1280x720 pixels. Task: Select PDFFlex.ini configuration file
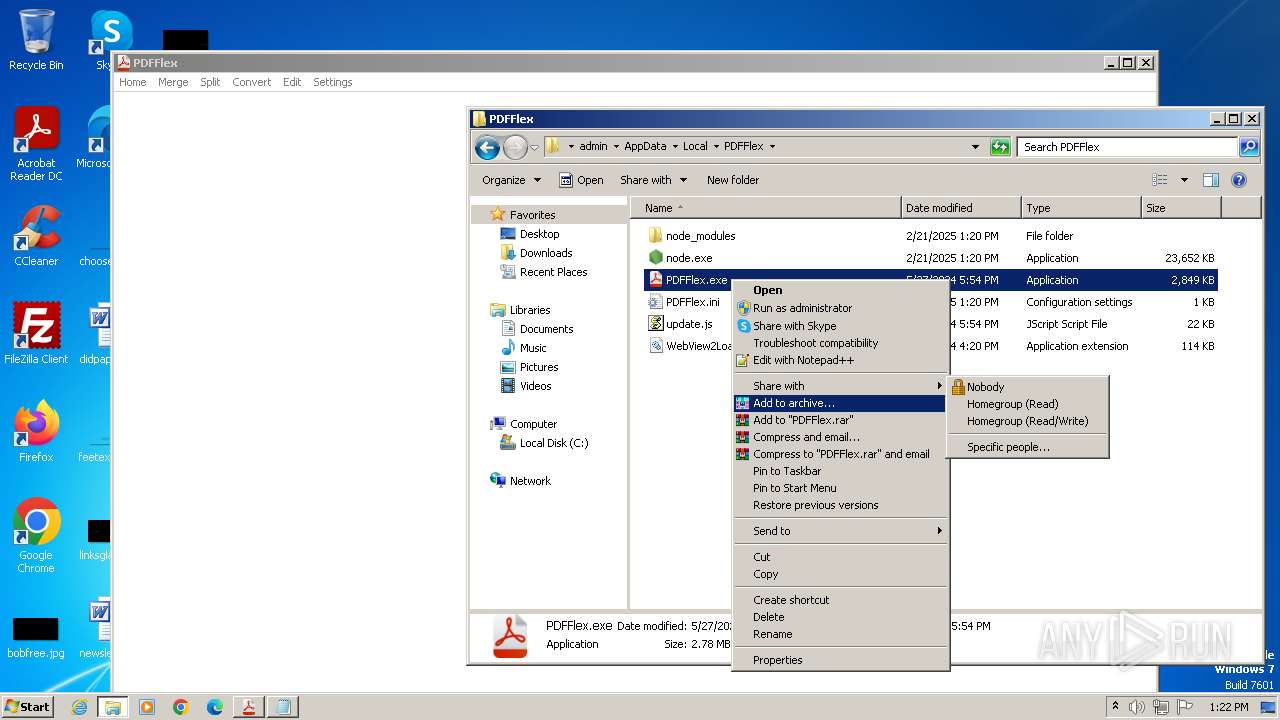692,302
